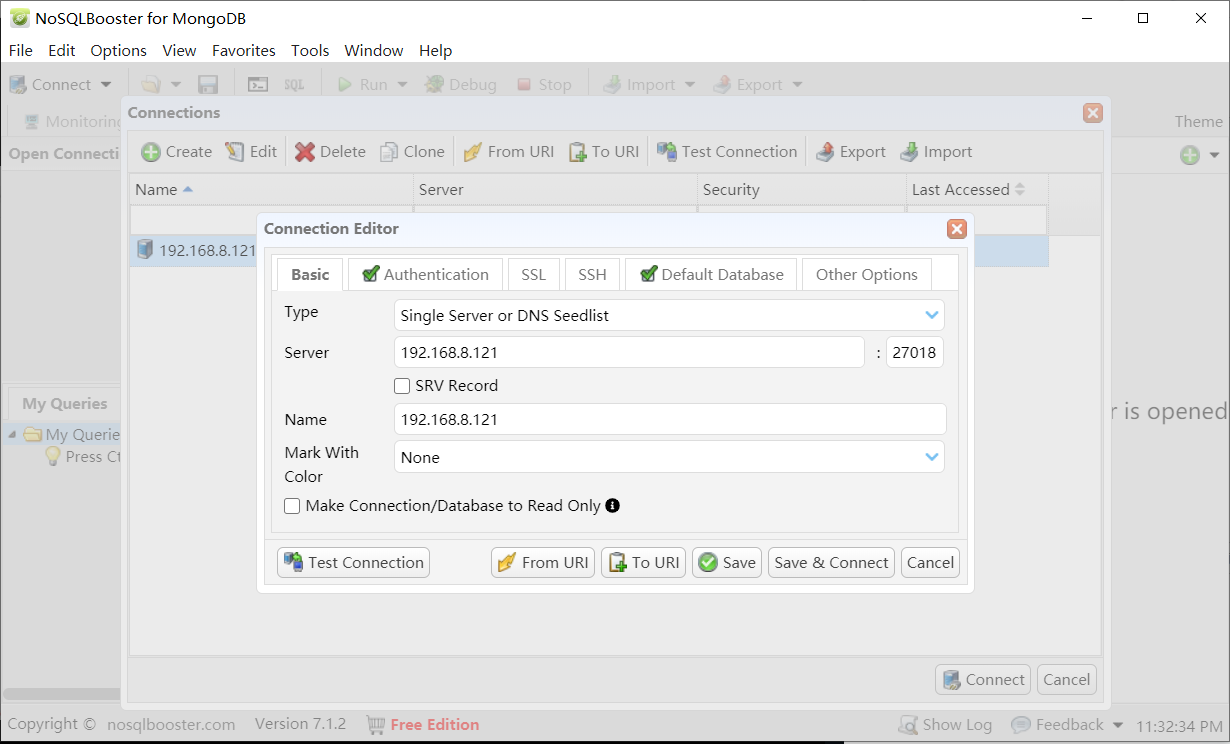The image size is (1230, 744).
Task: Click the read-only info icon
Action: click(613, 505)
